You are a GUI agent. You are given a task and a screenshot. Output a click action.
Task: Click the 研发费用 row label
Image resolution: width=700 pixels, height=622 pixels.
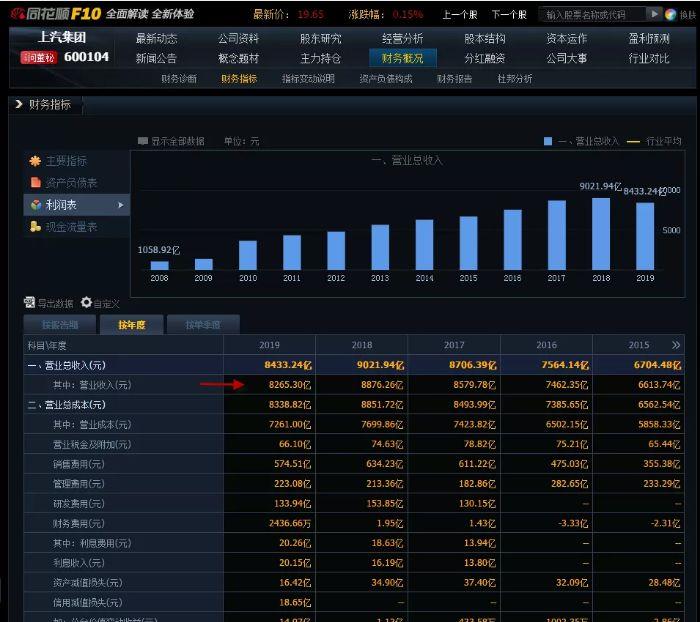point(79,504)
